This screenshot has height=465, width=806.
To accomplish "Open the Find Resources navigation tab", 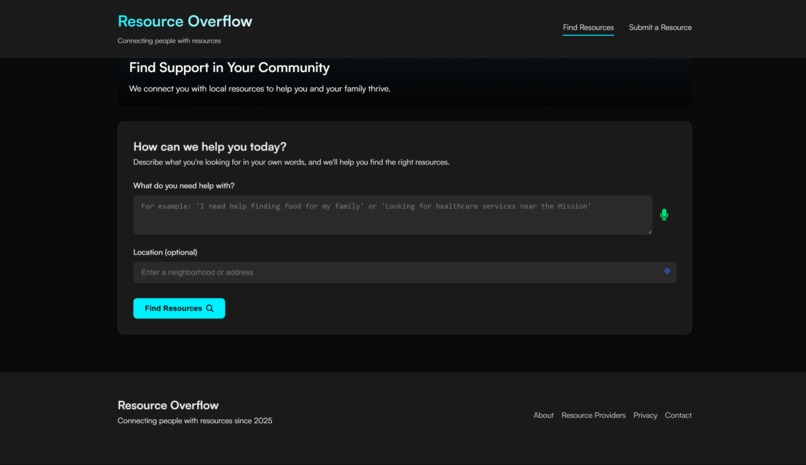I will click(x=588, y=27).
